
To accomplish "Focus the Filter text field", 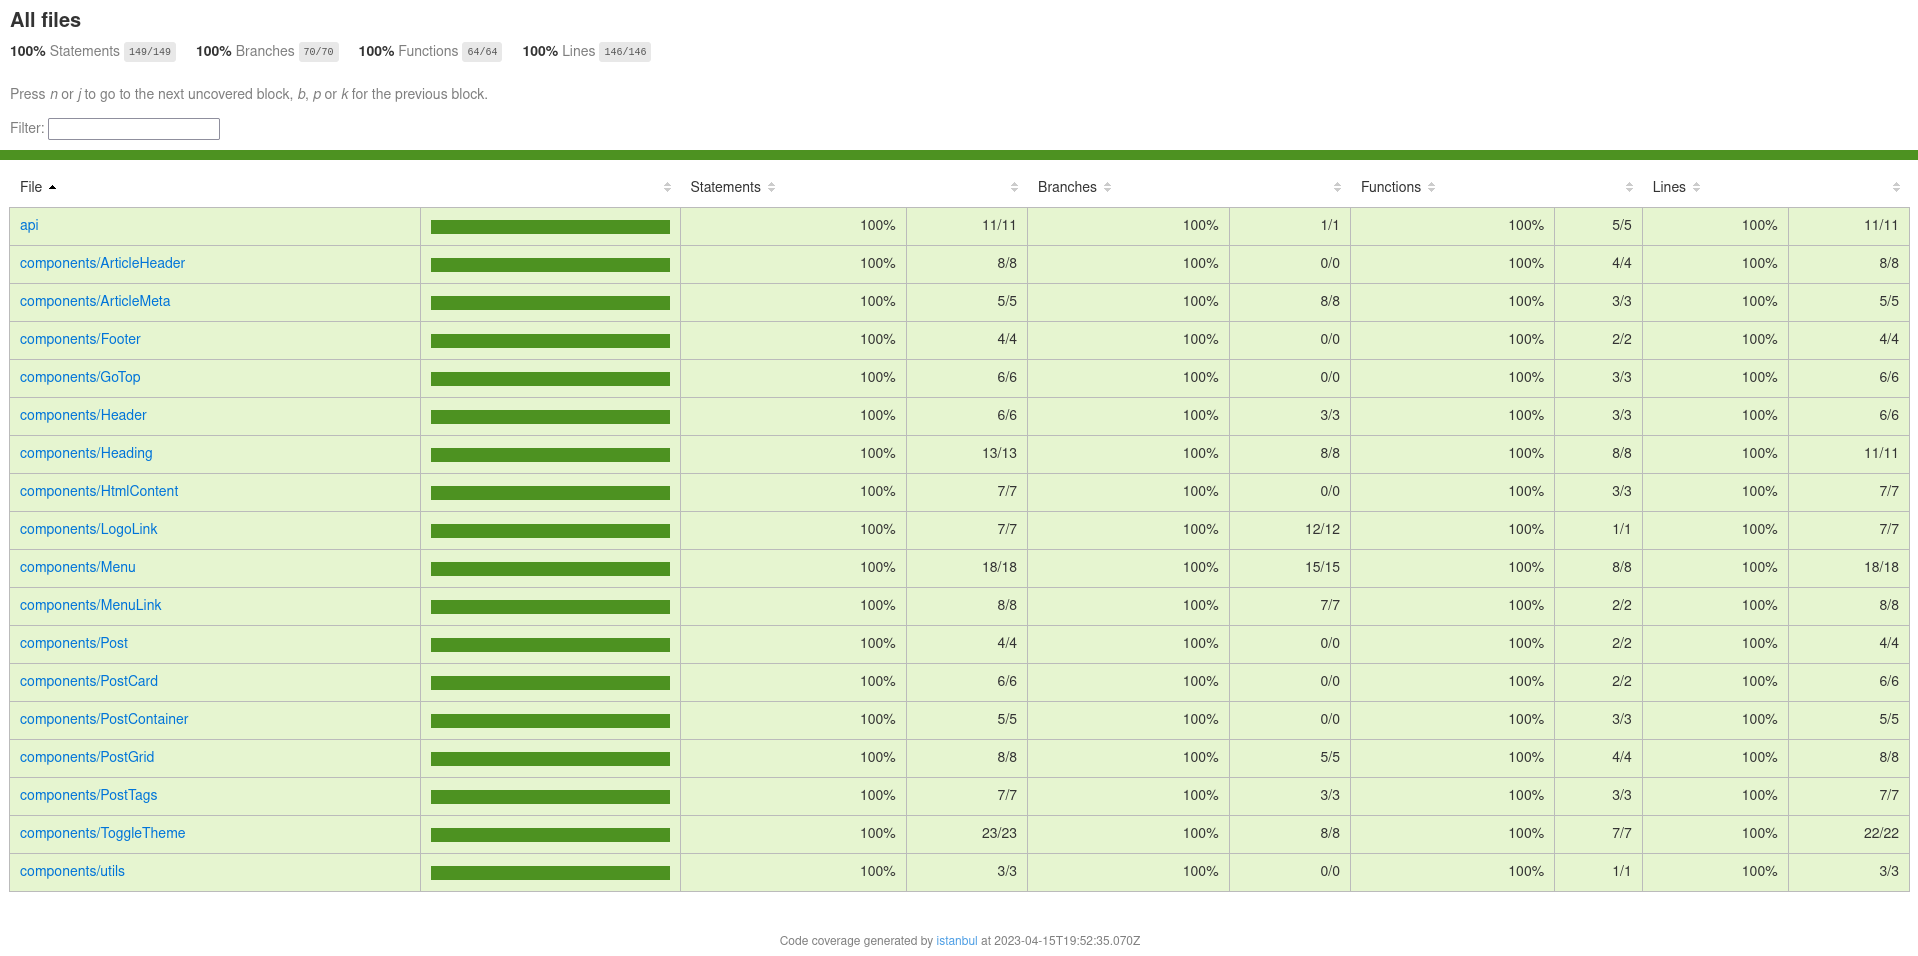I will click(134, 129).
